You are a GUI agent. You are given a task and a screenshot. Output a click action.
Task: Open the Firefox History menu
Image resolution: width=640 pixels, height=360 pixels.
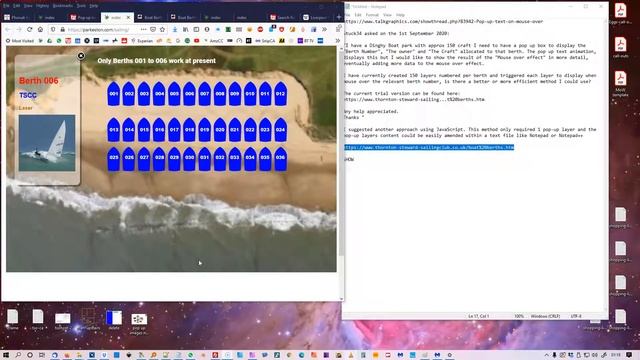(42, 6)
